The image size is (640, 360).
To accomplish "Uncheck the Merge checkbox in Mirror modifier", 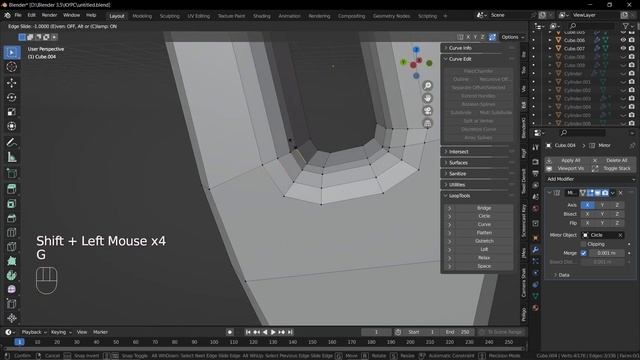I will [x=583, y=253].
